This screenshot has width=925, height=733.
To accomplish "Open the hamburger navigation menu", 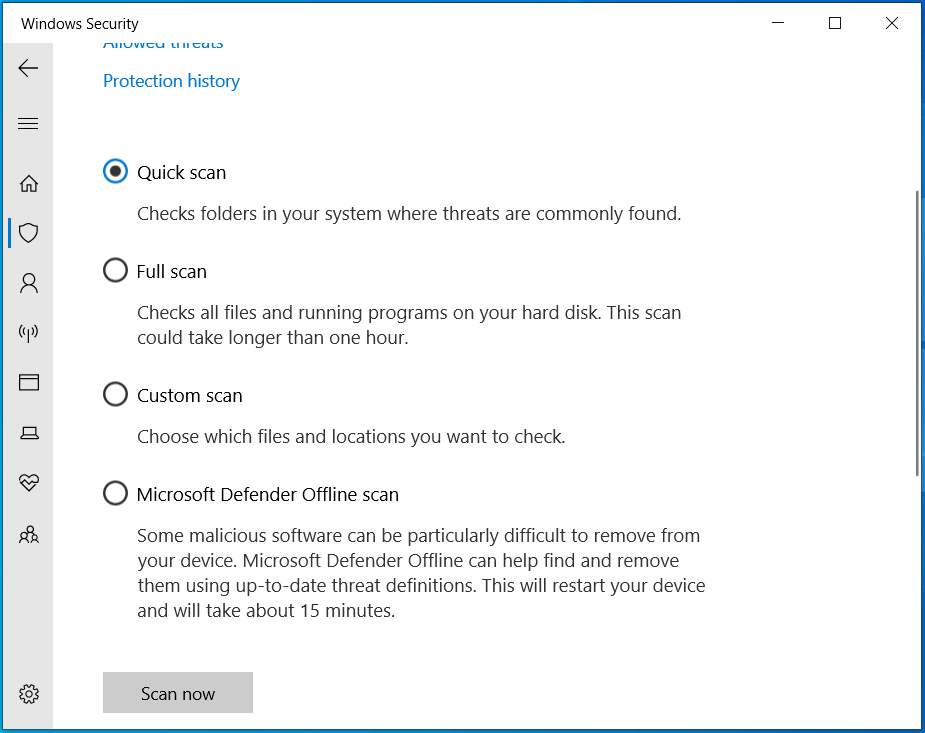I will click(x=28, y=123).
